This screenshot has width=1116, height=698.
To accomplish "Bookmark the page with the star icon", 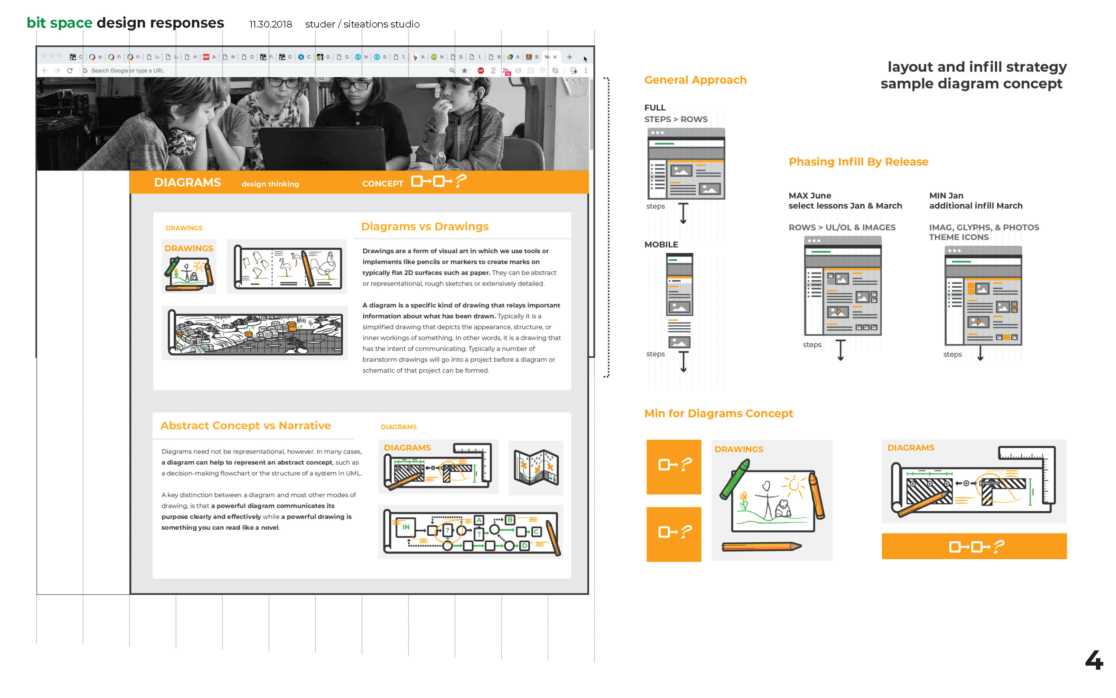I will (x=465, y=71).
